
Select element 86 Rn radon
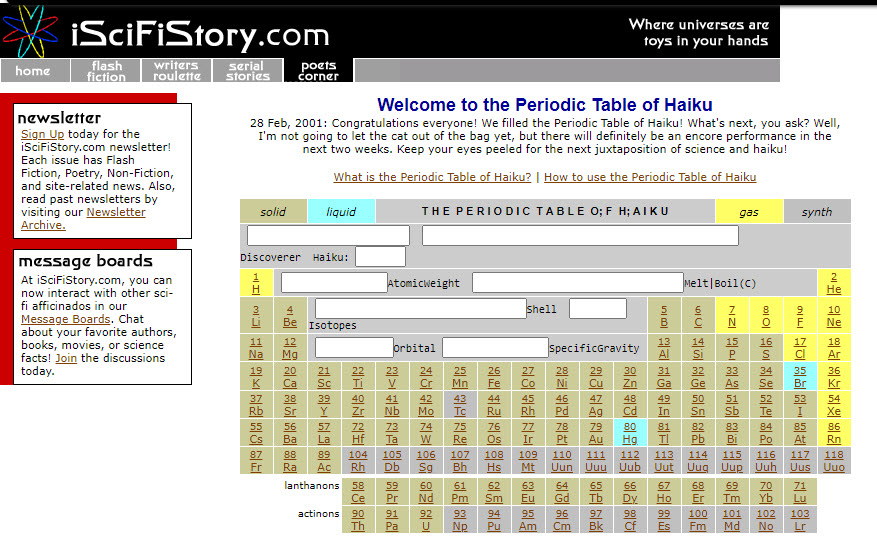834,432
